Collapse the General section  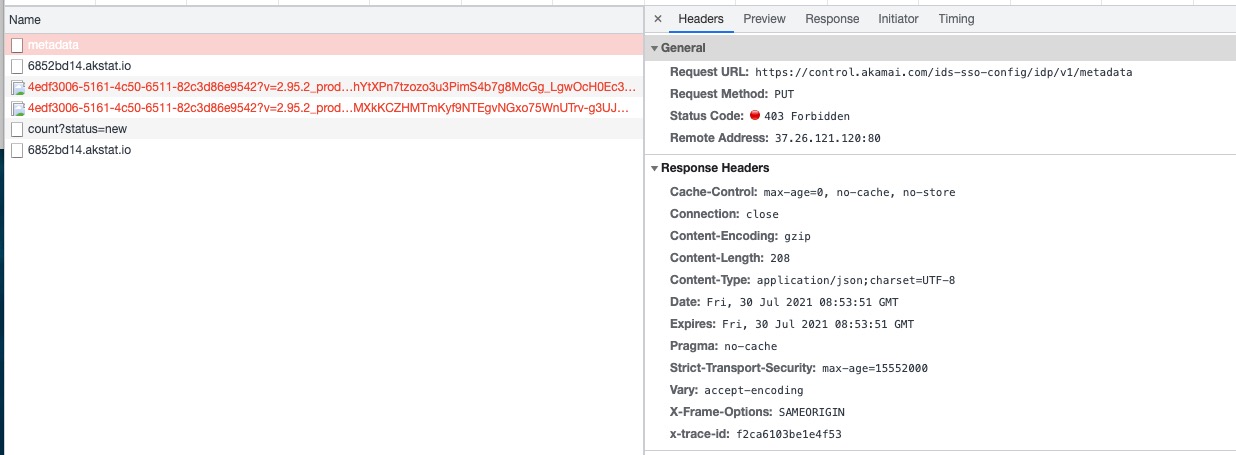(655, 48)
